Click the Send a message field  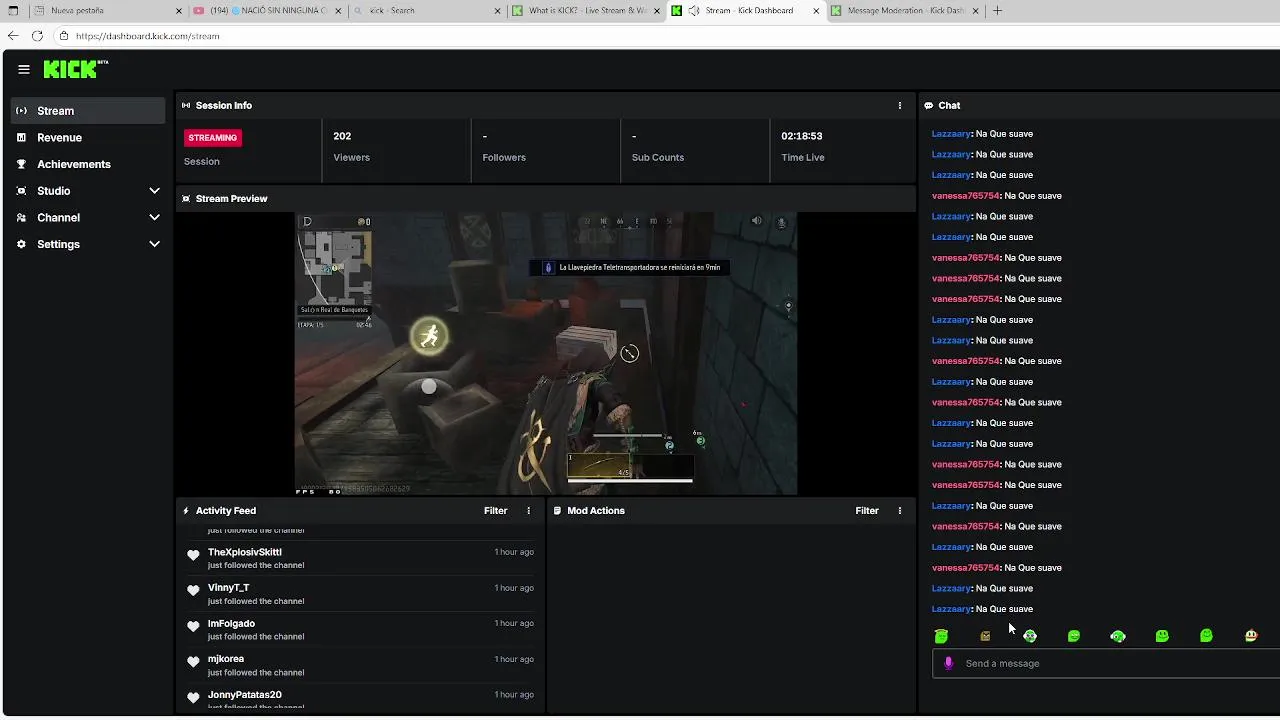(1106, 663)
